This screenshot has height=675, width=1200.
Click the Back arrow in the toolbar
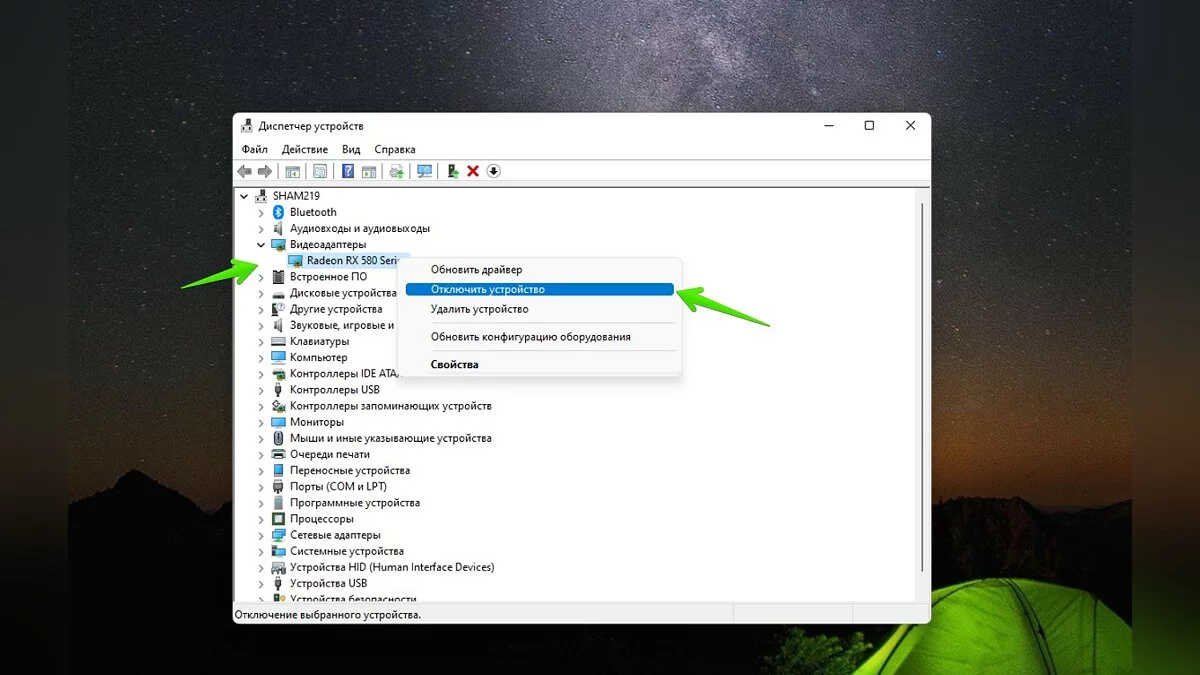click(x=244, y=171)
